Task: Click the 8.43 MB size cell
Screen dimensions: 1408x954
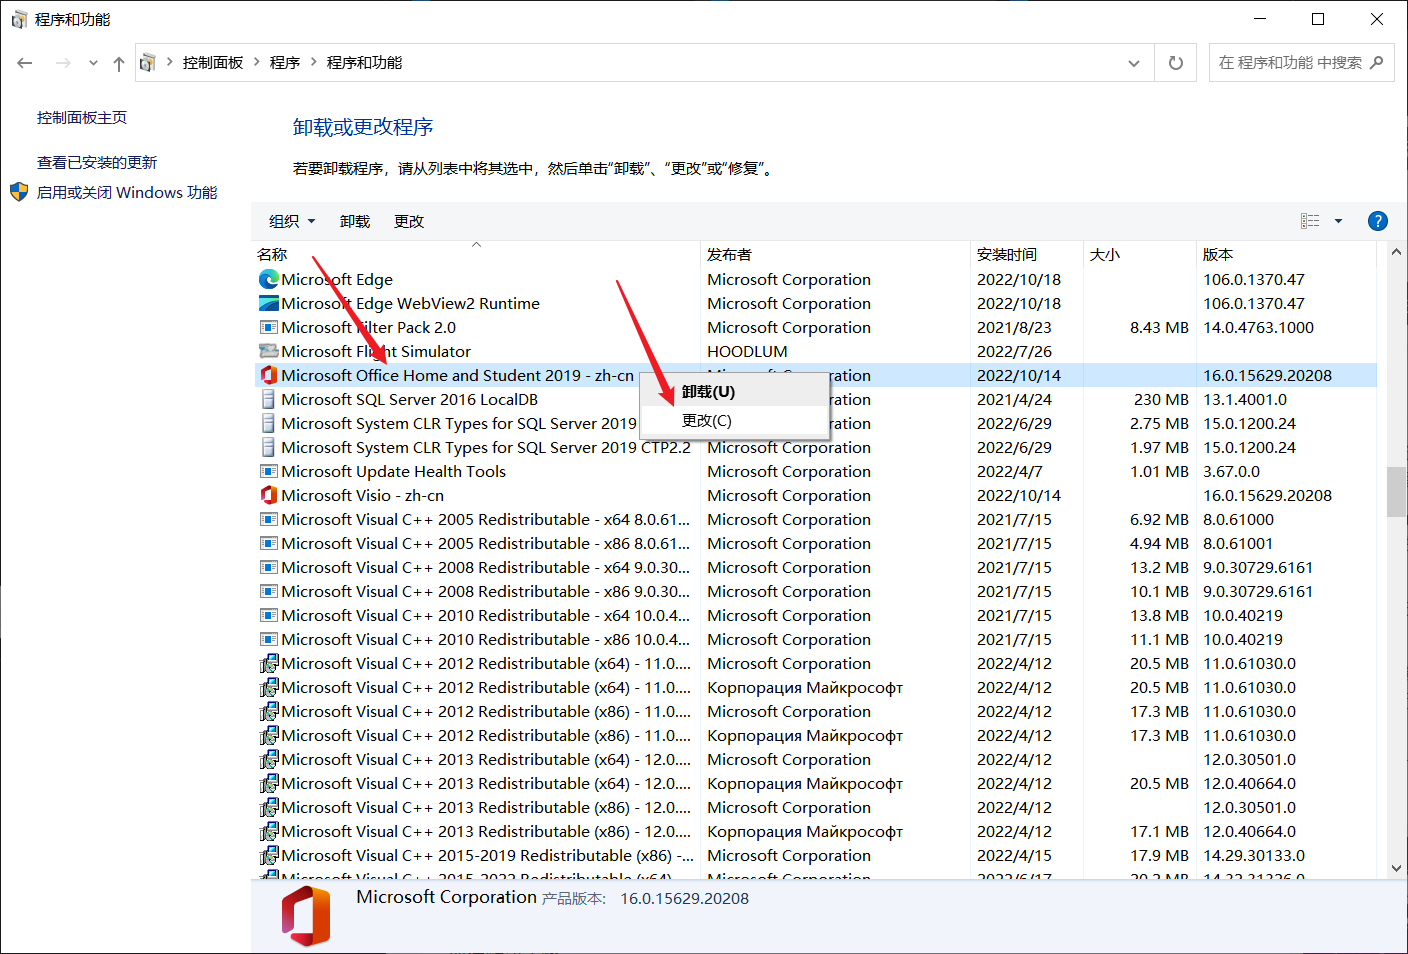Action: coord(1159,328)
